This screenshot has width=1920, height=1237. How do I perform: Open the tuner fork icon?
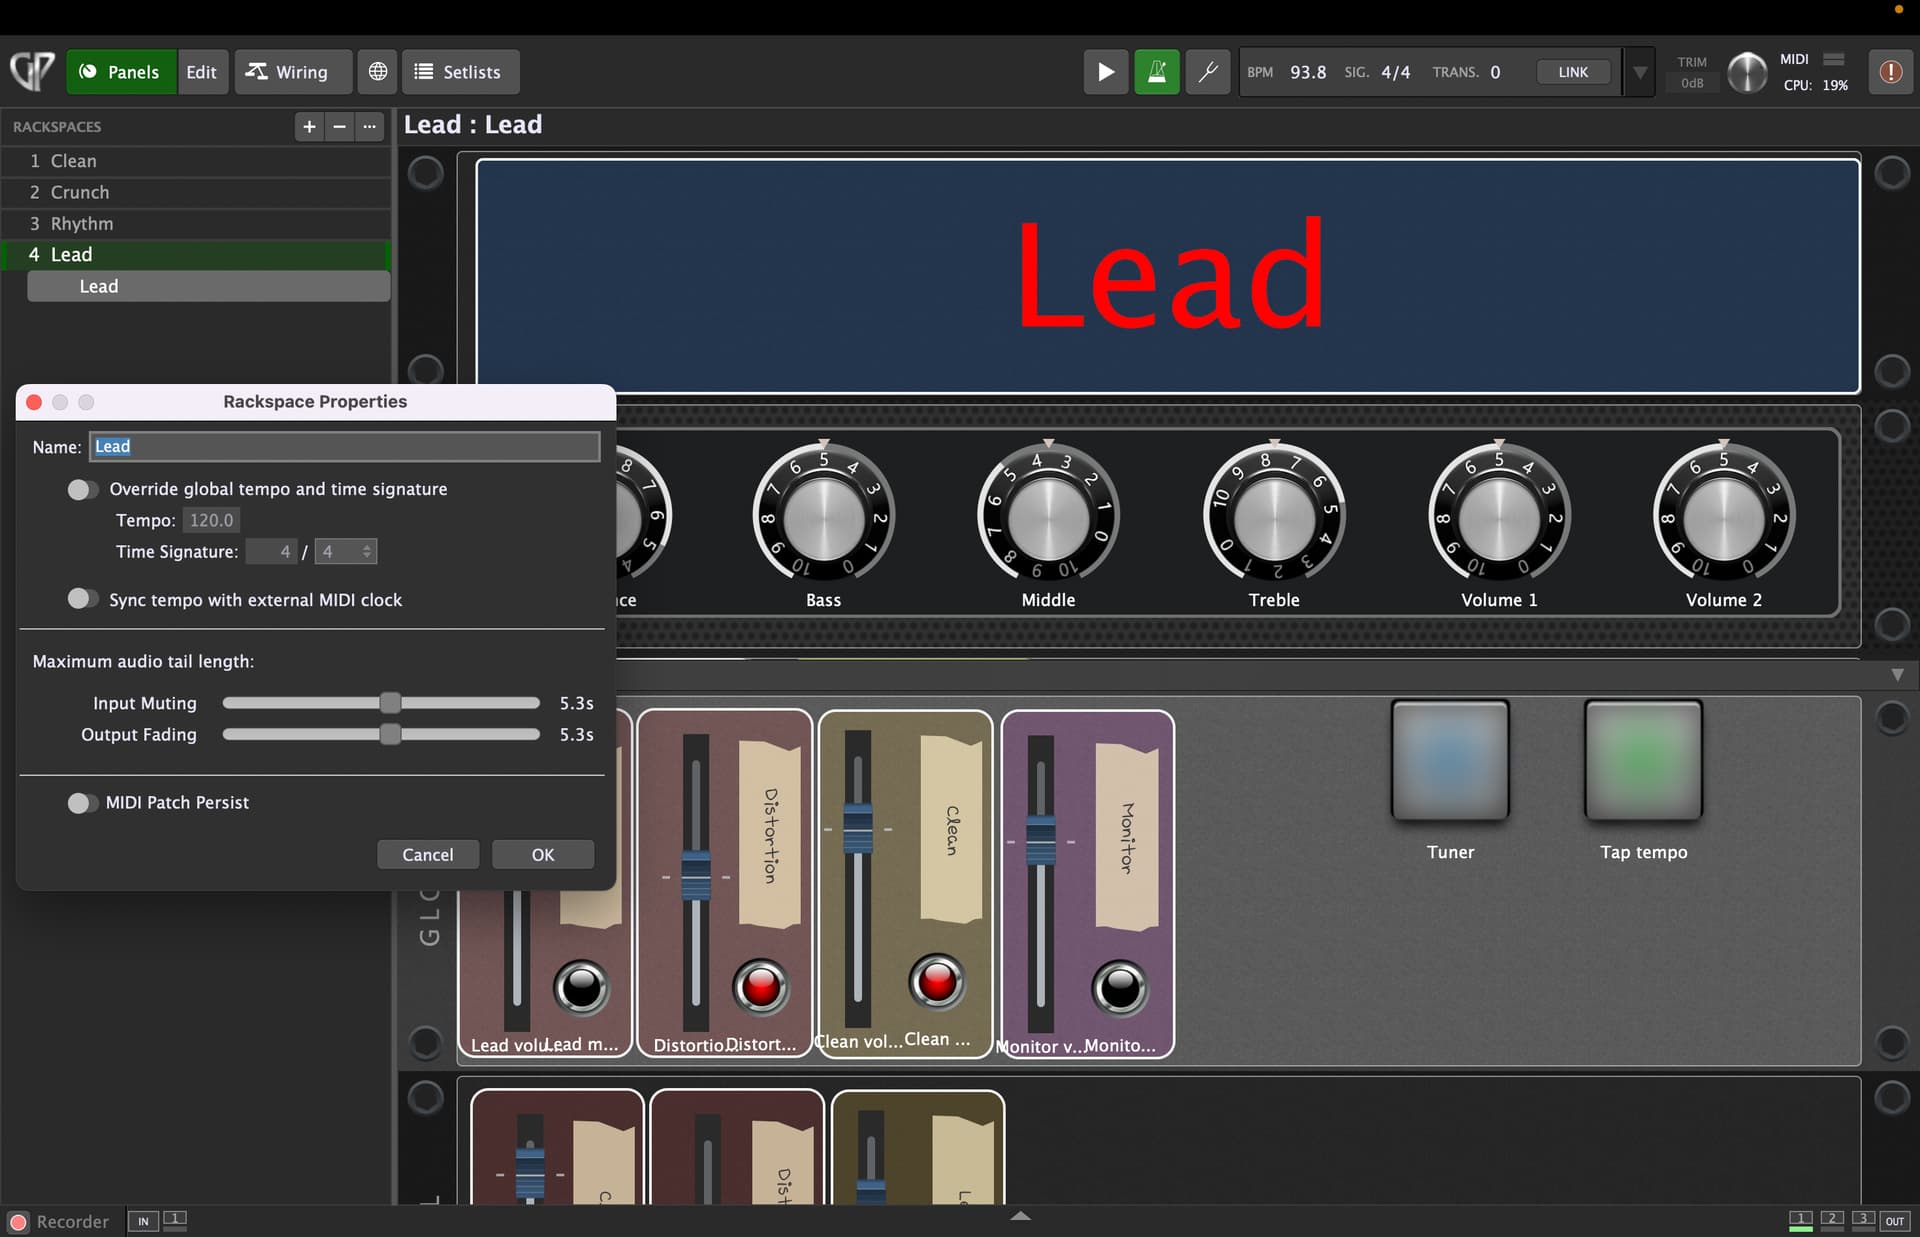[1207, 72]
